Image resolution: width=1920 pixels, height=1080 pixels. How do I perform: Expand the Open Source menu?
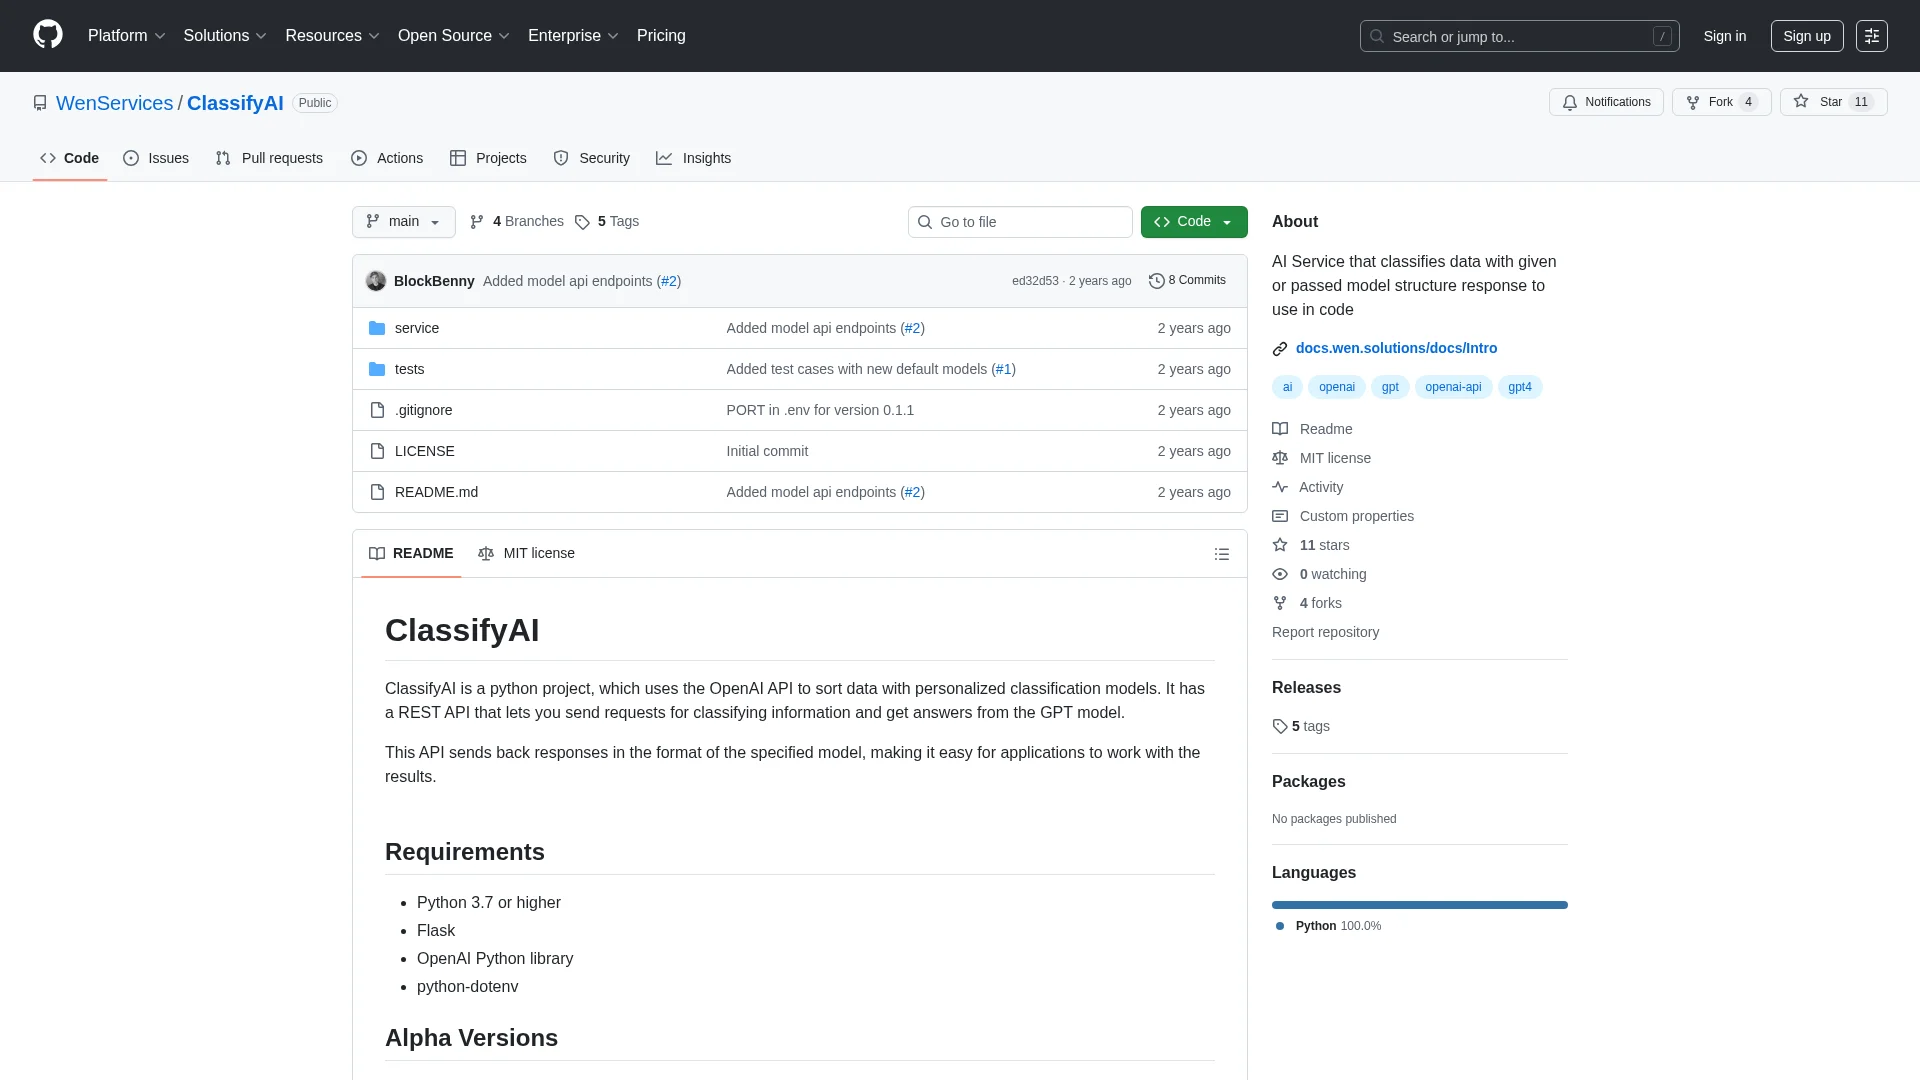(453, 36)
